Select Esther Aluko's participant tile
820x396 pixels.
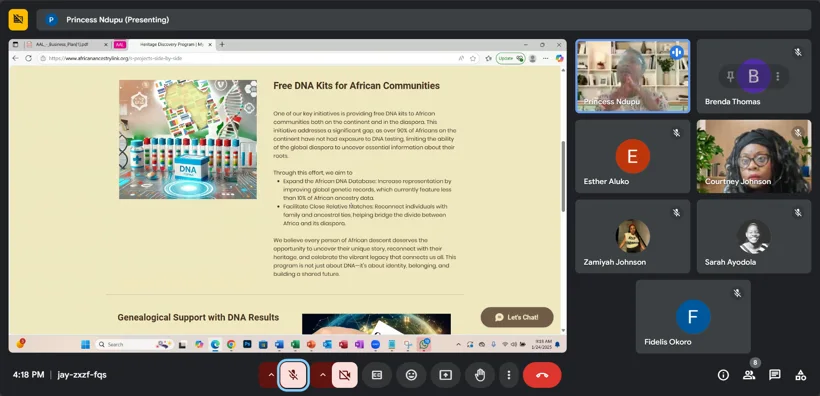click(632, 156)
